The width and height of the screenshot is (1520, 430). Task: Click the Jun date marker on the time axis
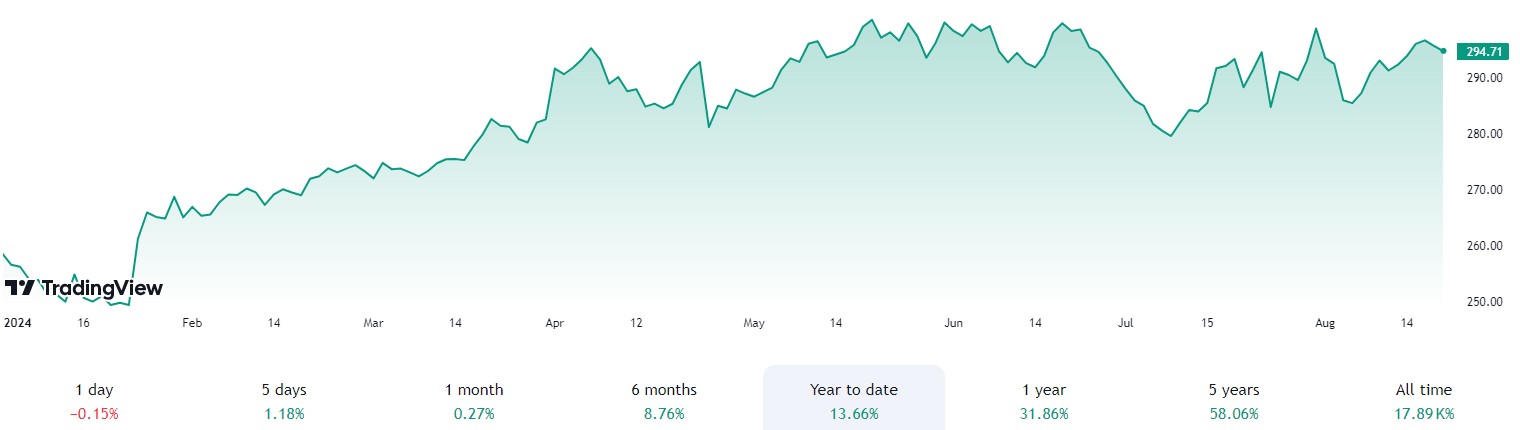click(x=953, y=323)
